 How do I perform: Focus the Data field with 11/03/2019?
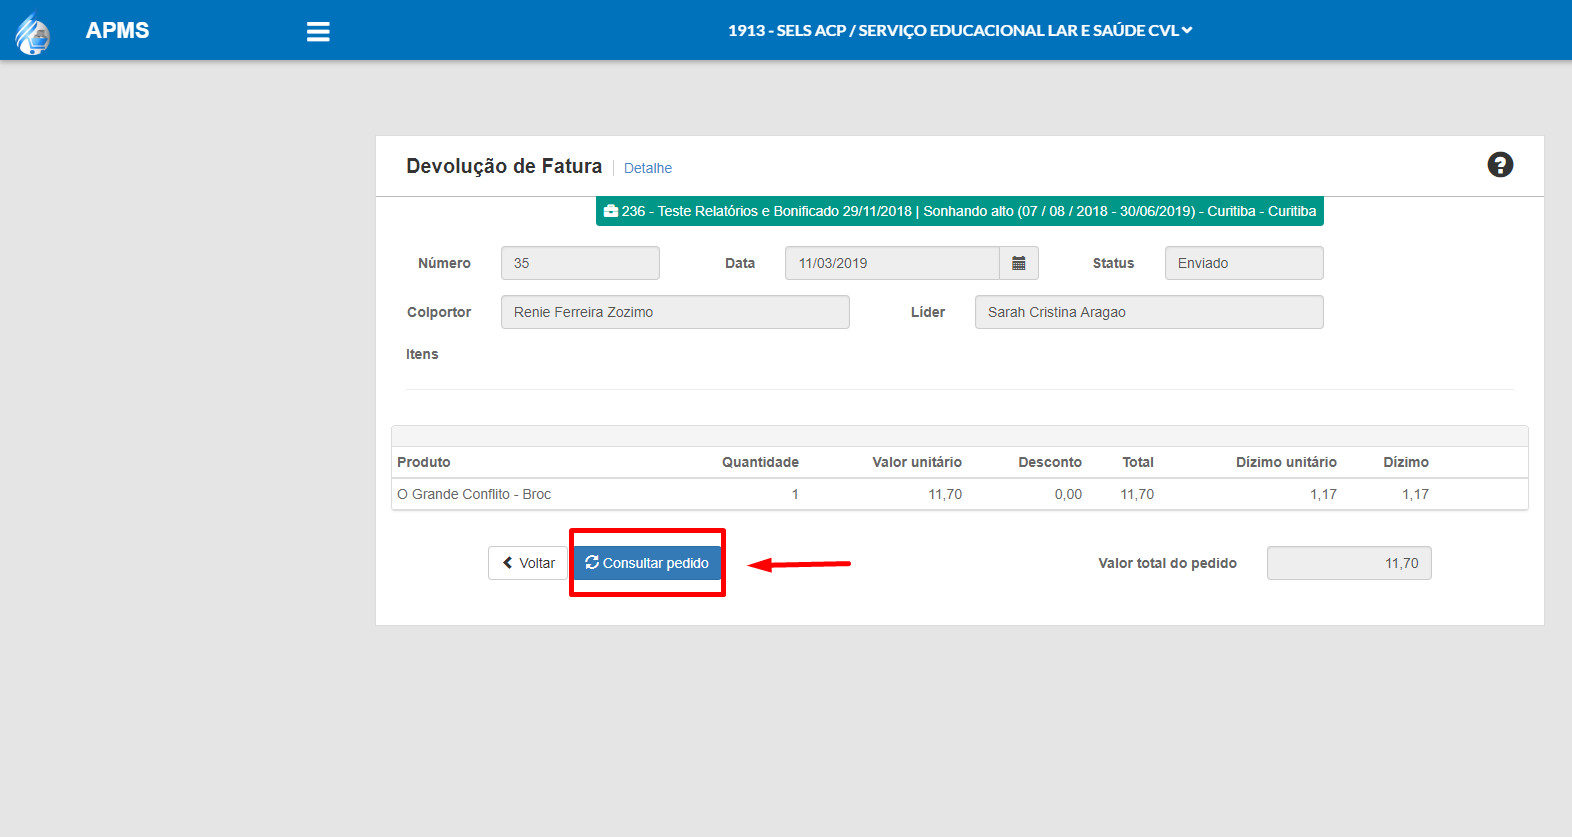tap(892, 263)
